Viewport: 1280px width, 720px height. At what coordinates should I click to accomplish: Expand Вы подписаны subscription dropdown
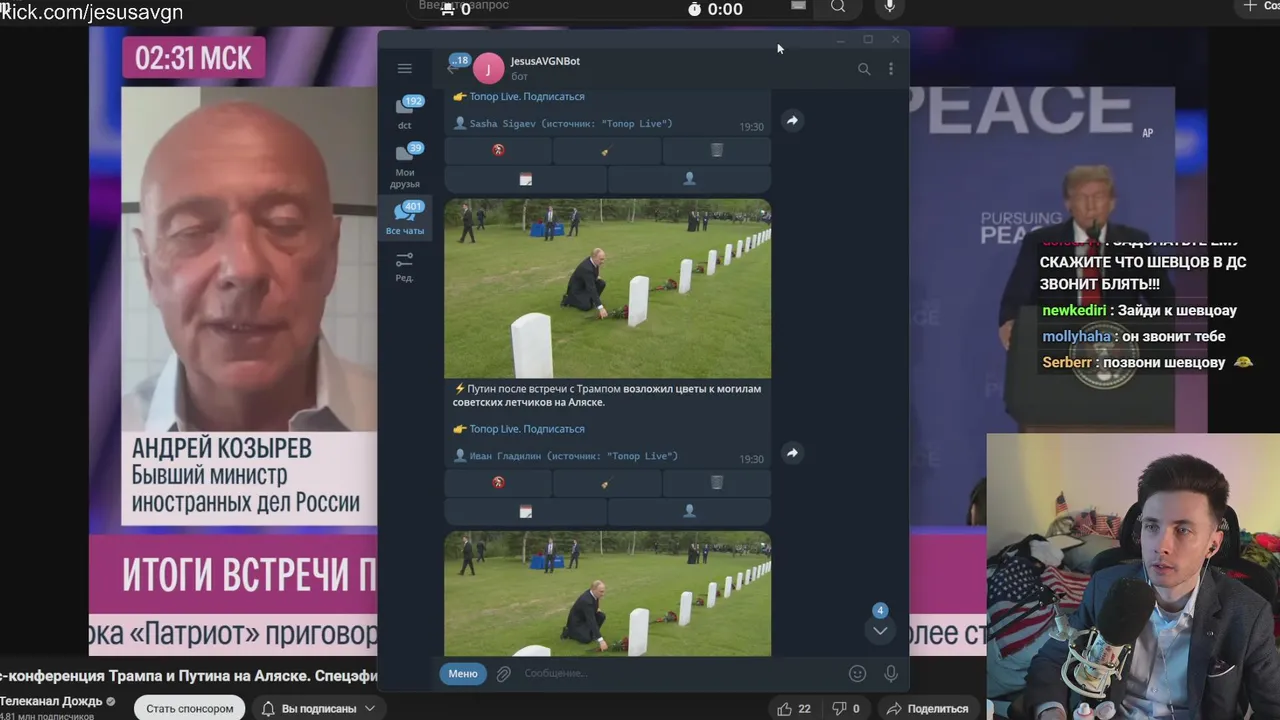coord(318,708)
